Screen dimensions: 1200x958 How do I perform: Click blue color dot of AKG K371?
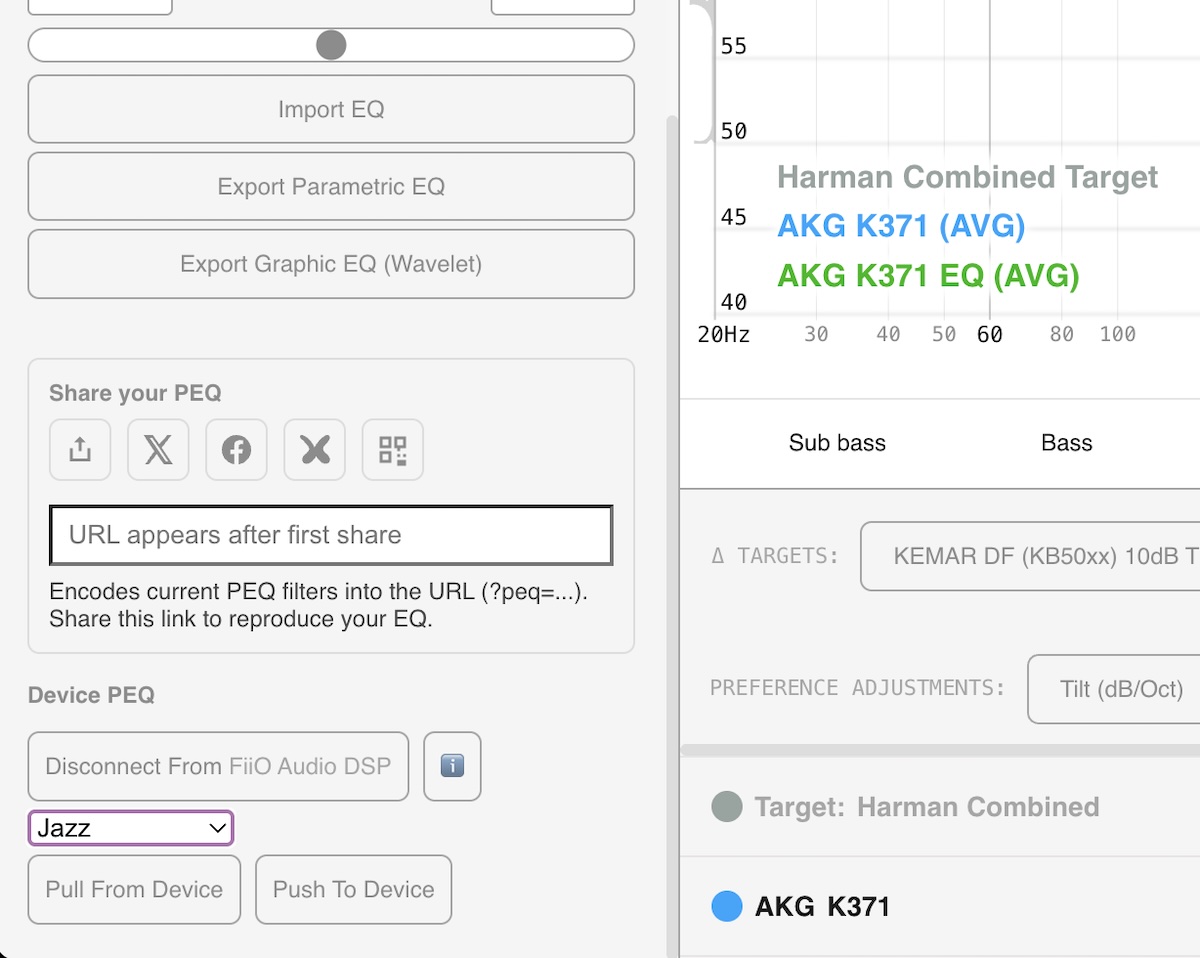(726, 907)
